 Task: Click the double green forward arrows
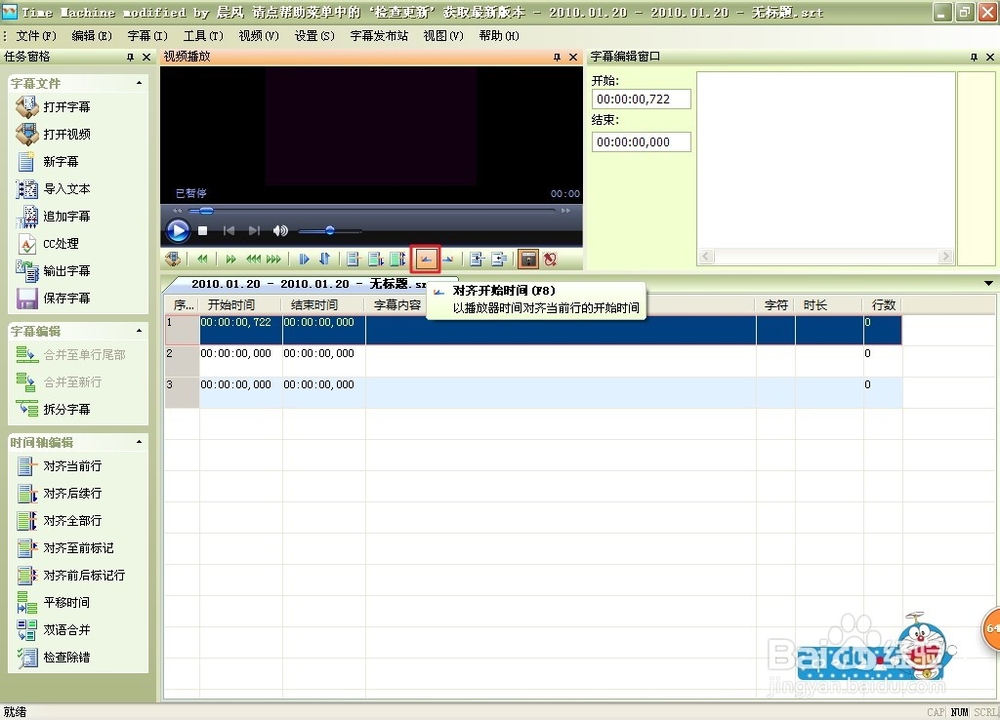231,259
